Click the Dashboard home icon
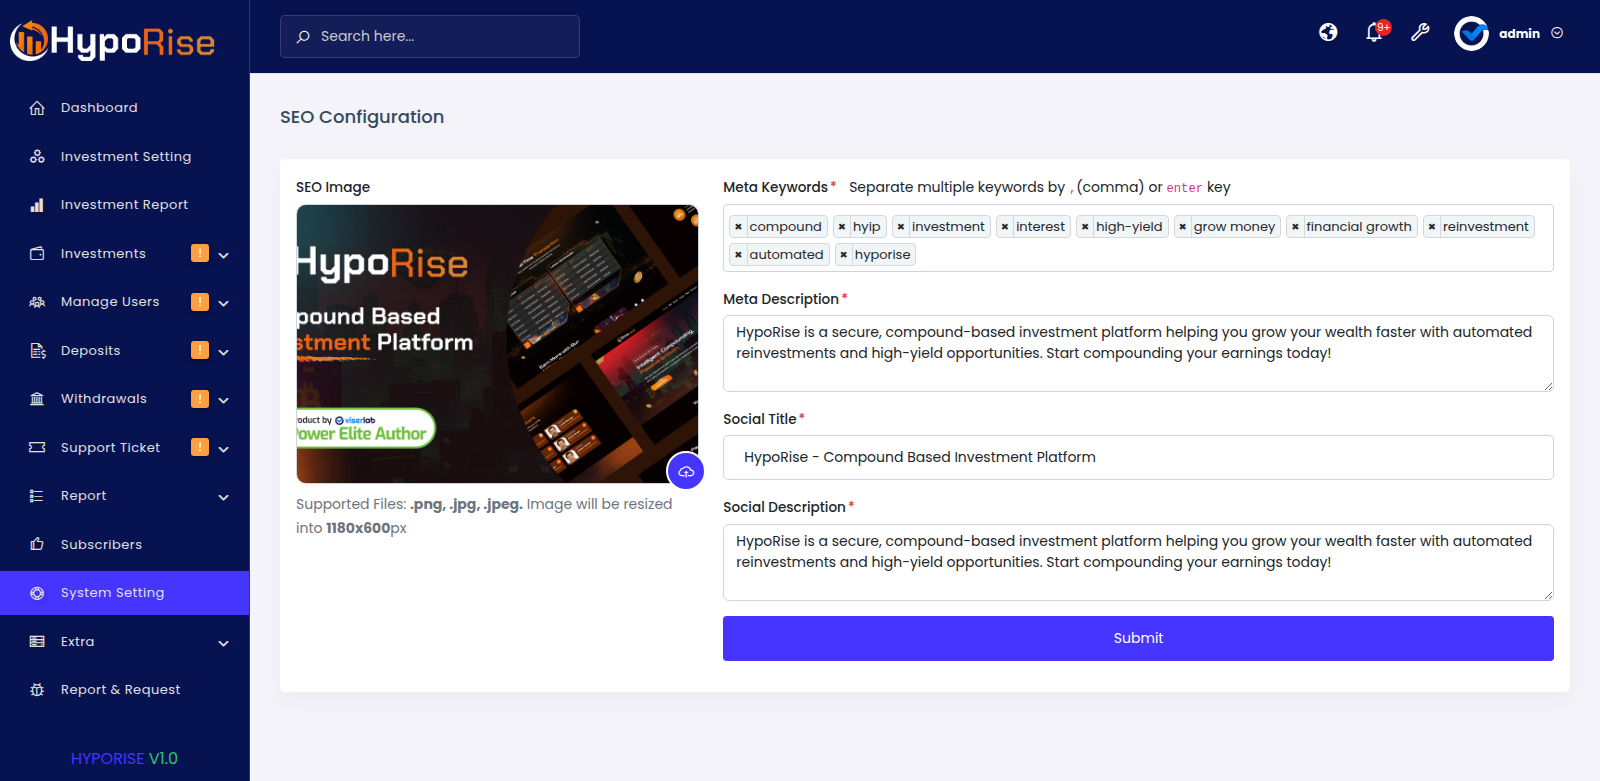1600x781 pixels. (37, 108)
